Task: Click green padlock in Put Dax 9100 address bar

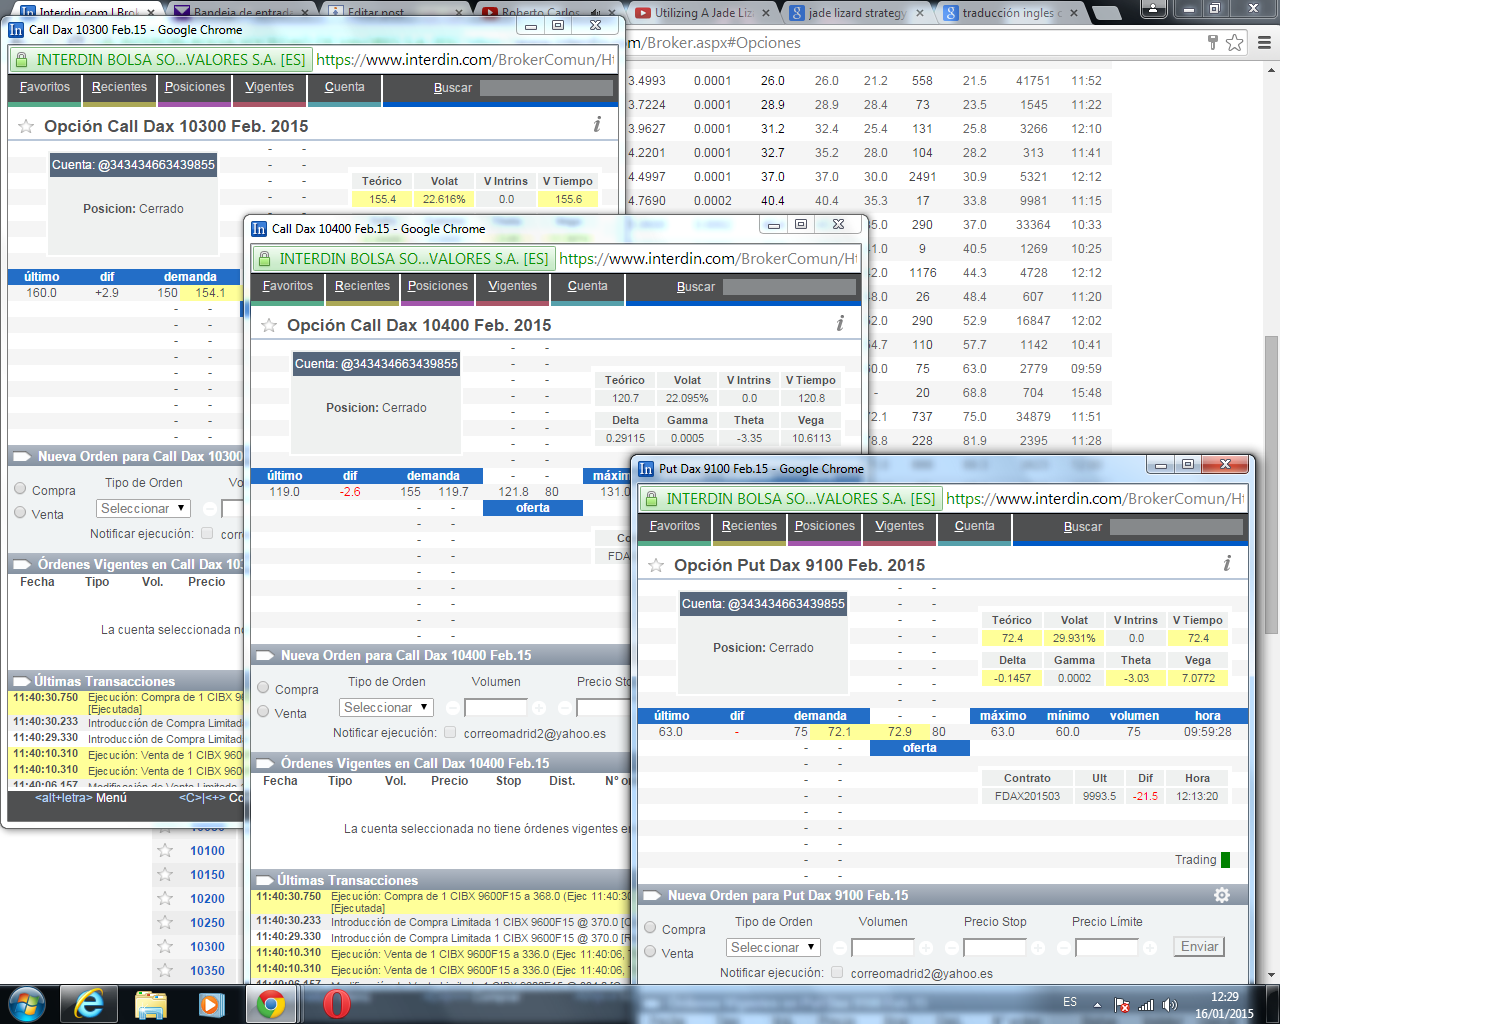Action: click(652, 498)
